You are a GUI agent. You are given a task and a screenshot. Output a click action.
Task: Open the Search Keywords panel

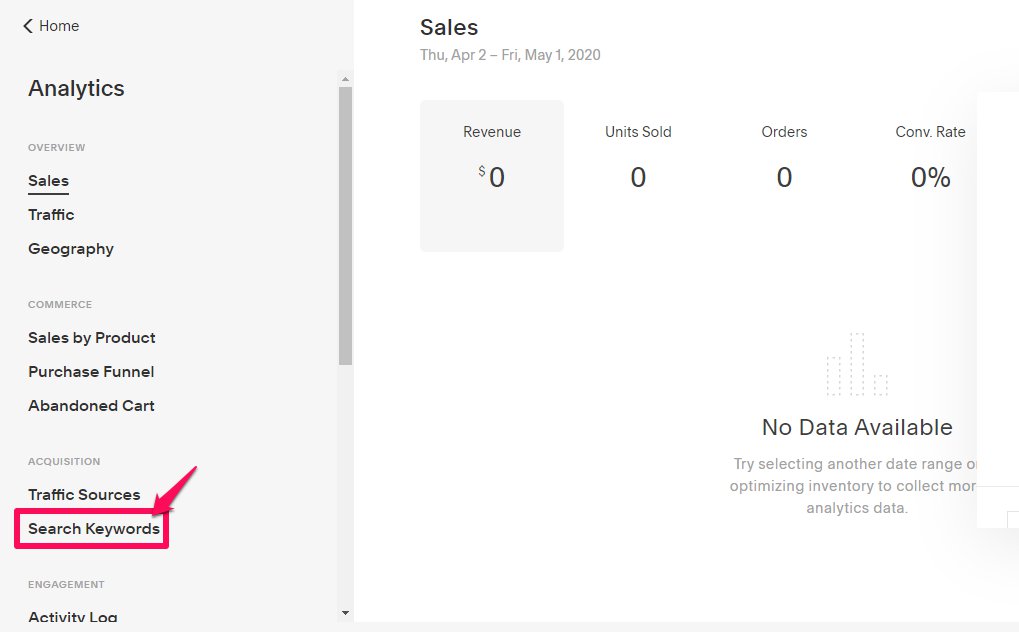(94, 529)
